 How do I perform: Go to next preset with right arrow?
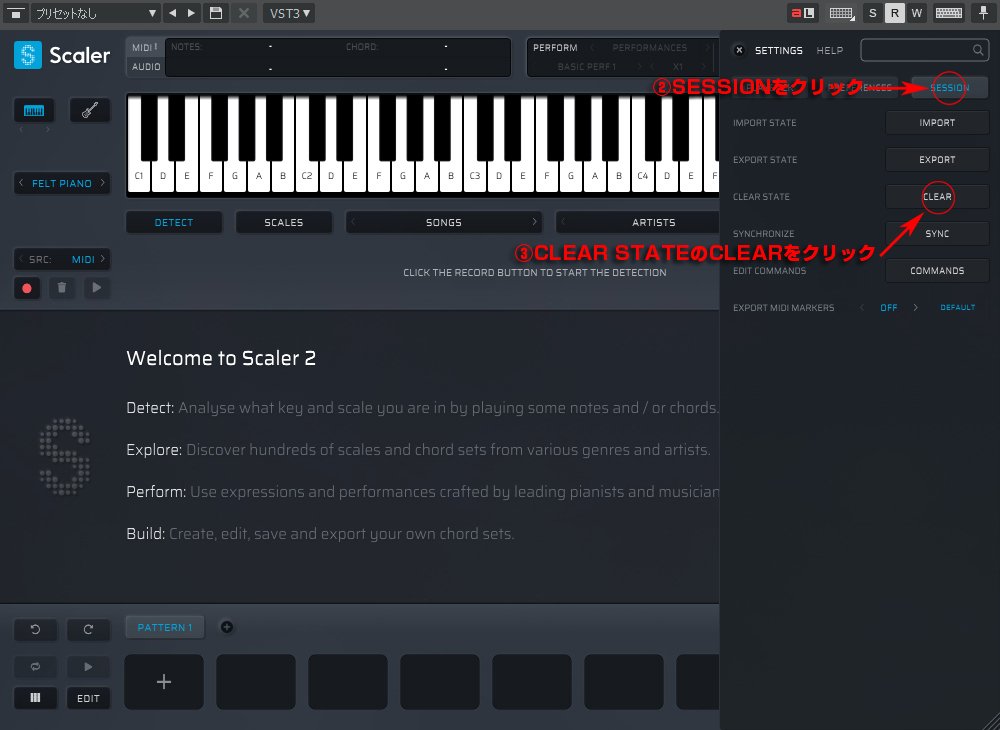click(191, 13)
